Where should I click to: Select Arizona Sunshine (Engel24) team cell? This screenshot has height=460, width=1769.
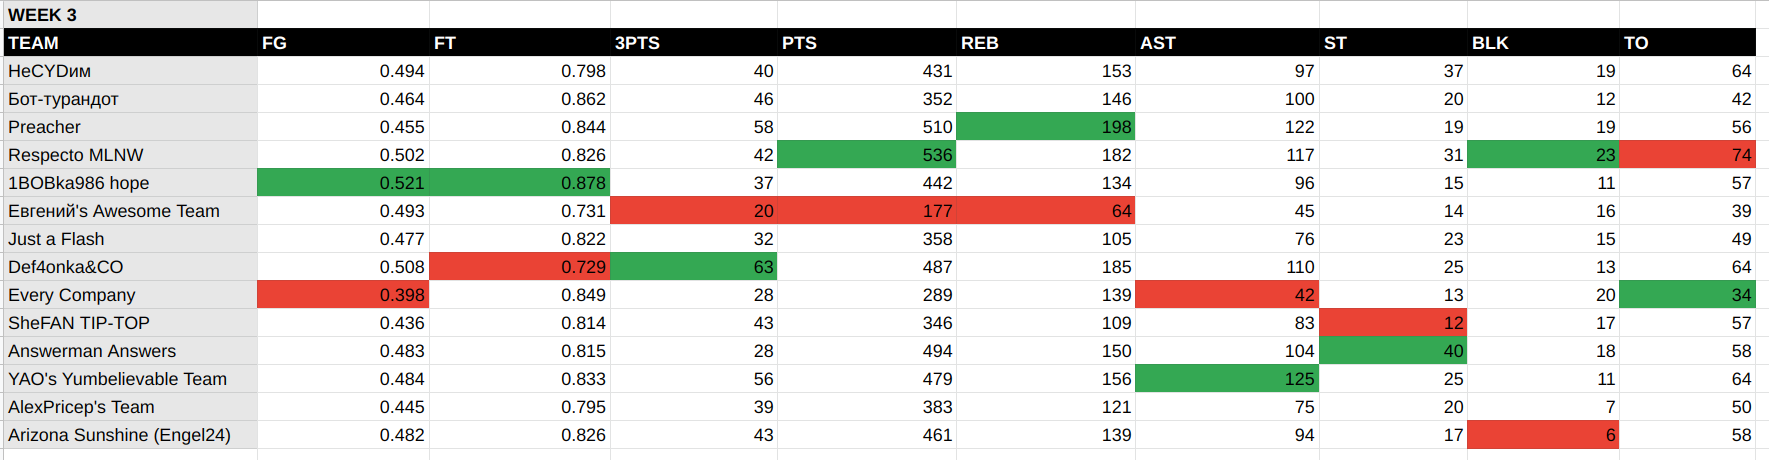[x=129, y=434]
